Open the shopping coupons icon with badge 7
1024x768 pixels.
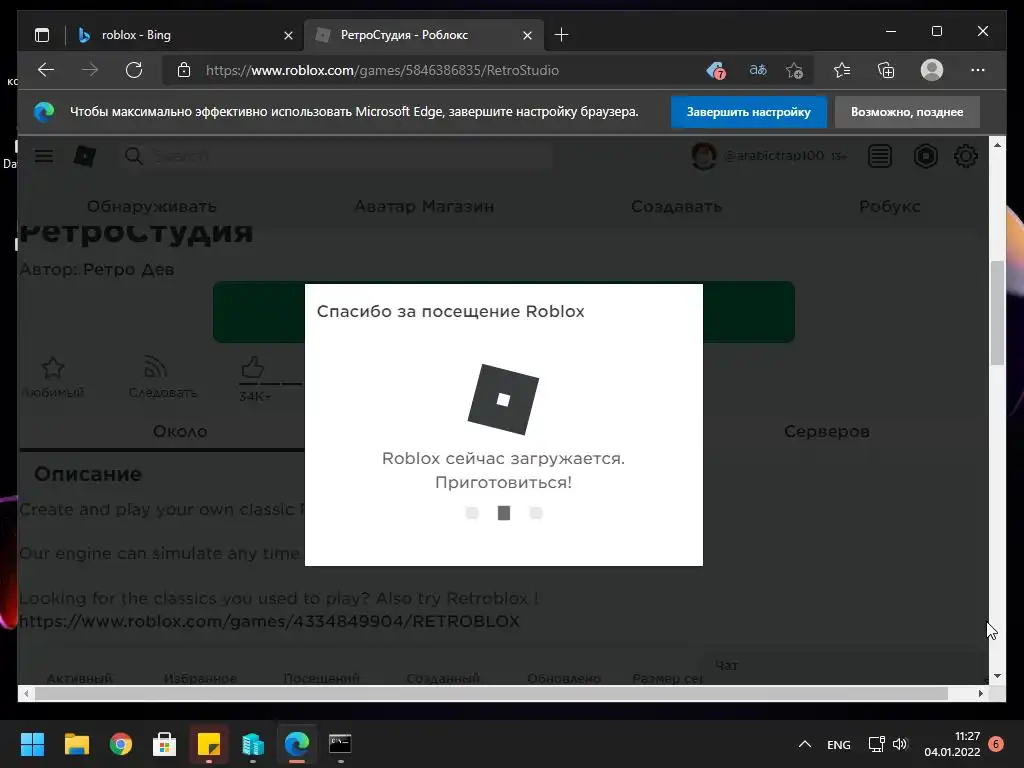pos(716,70)
